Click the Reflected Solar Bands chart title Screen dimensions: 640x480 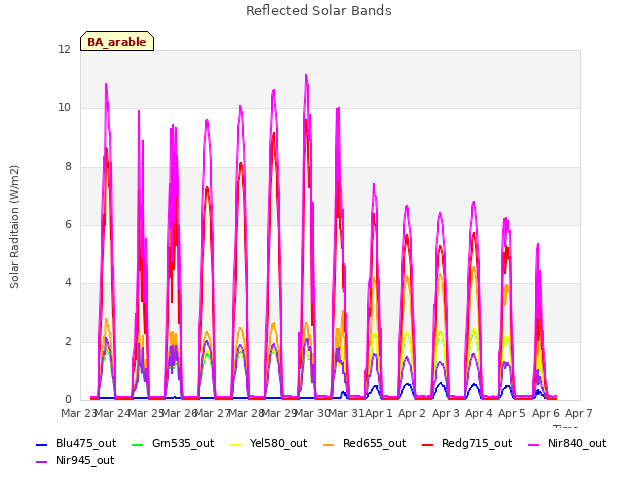[x=319, y=11]
